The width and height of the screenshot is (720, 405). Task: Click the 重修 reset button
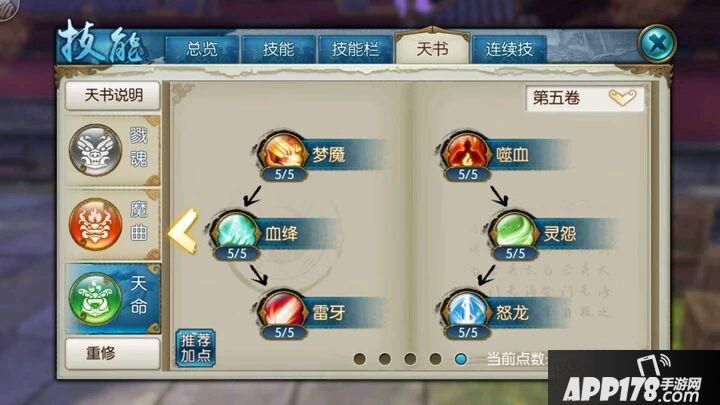(x=113, y=354)
